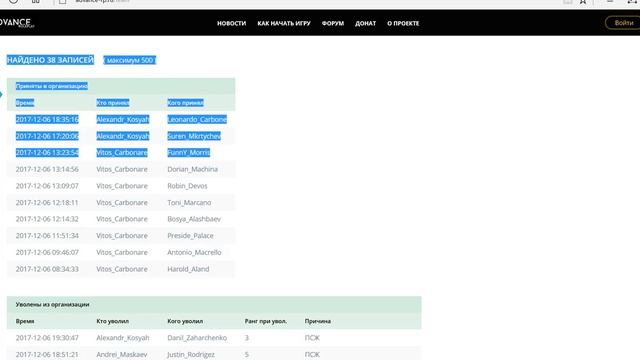Click Andrei_Maskaev in fired list
Image resolution: width=640 pixels, height=360 pixels.
pos(122,354)
